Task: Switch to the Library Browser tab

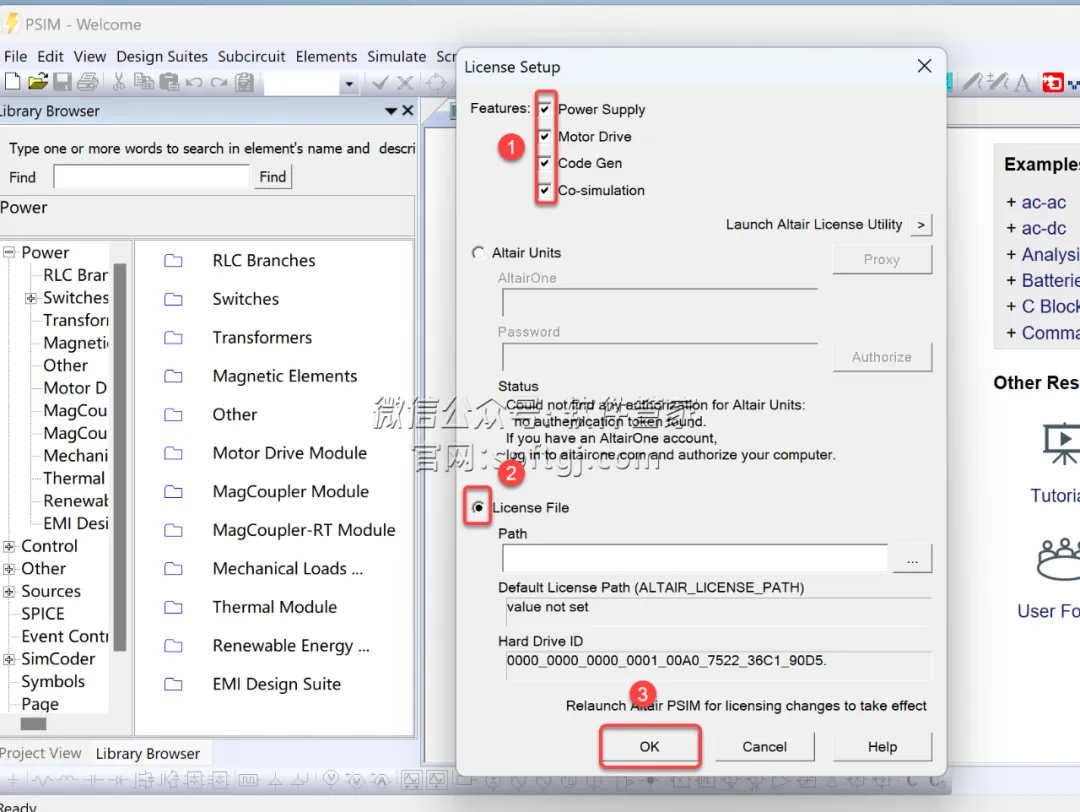Action: click(147, 753)
